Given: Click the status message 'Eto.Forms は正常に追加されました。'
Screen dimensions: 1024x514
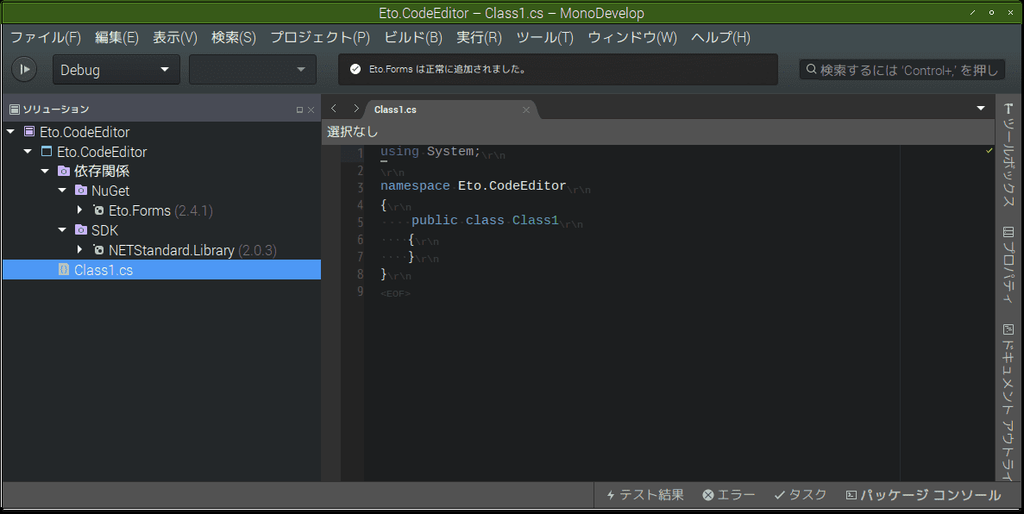Looking at the screenshot, I should coord(447,69).
